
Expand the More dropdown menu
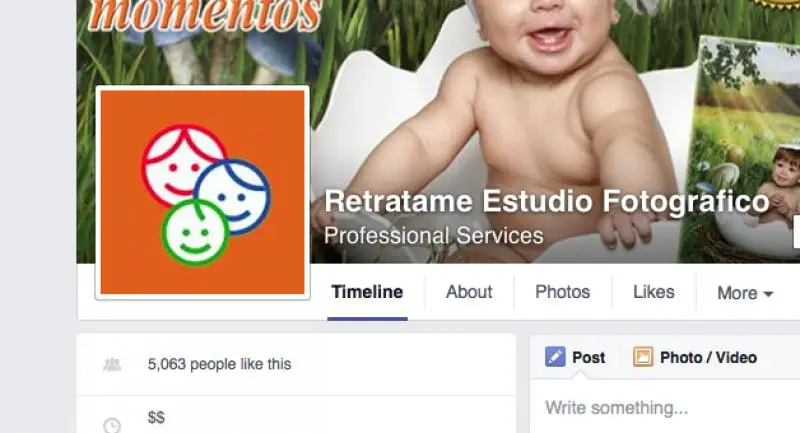745,293
